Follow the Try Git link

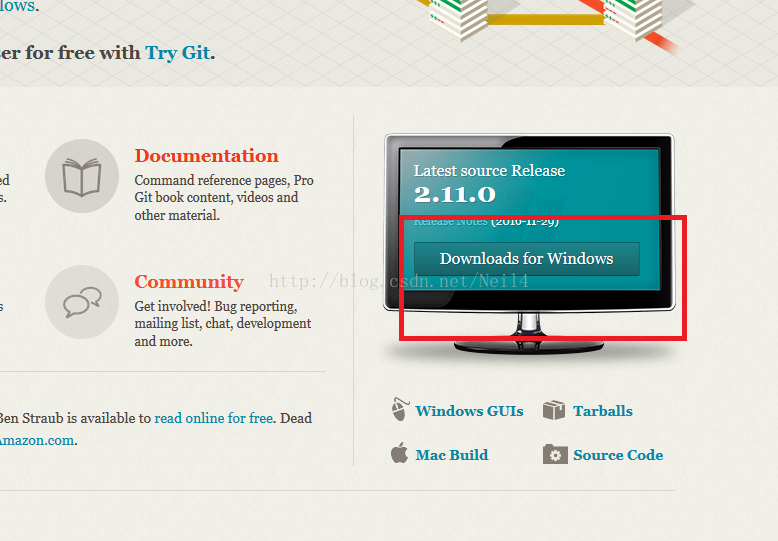click(178, 53)
